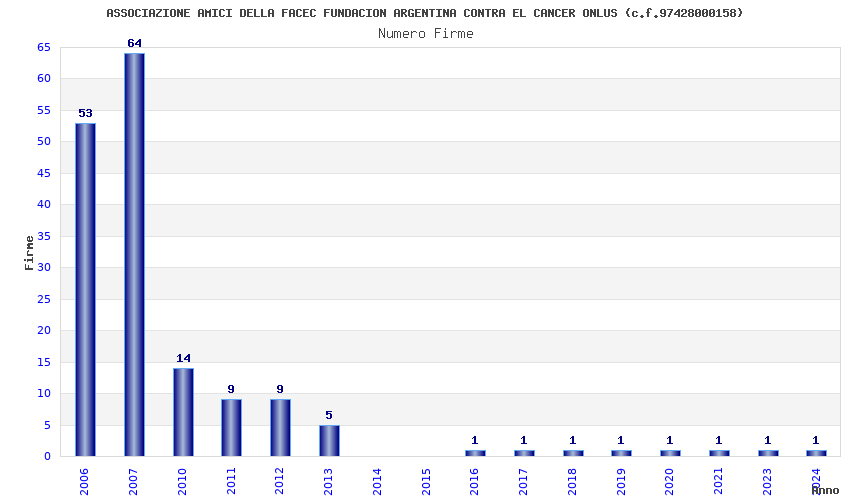Click the y-axis tick label 20
850x500 pixels.
(x=44, y=330)
